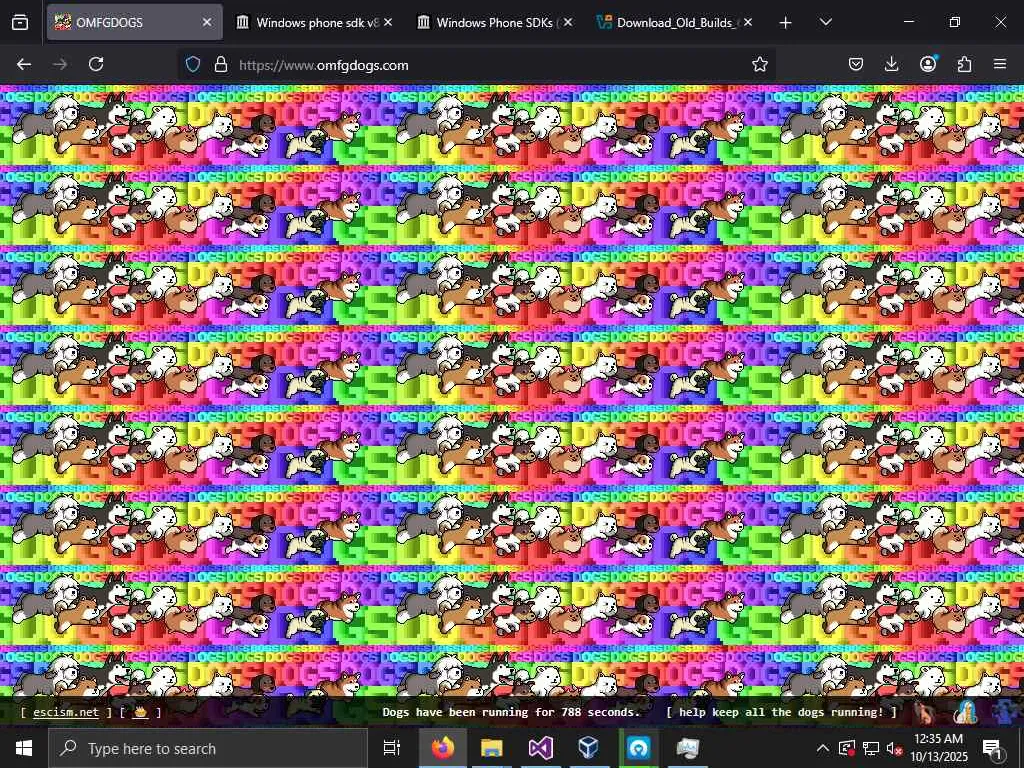
Task: Open the Firefox View icon
Action: point(20,22)
